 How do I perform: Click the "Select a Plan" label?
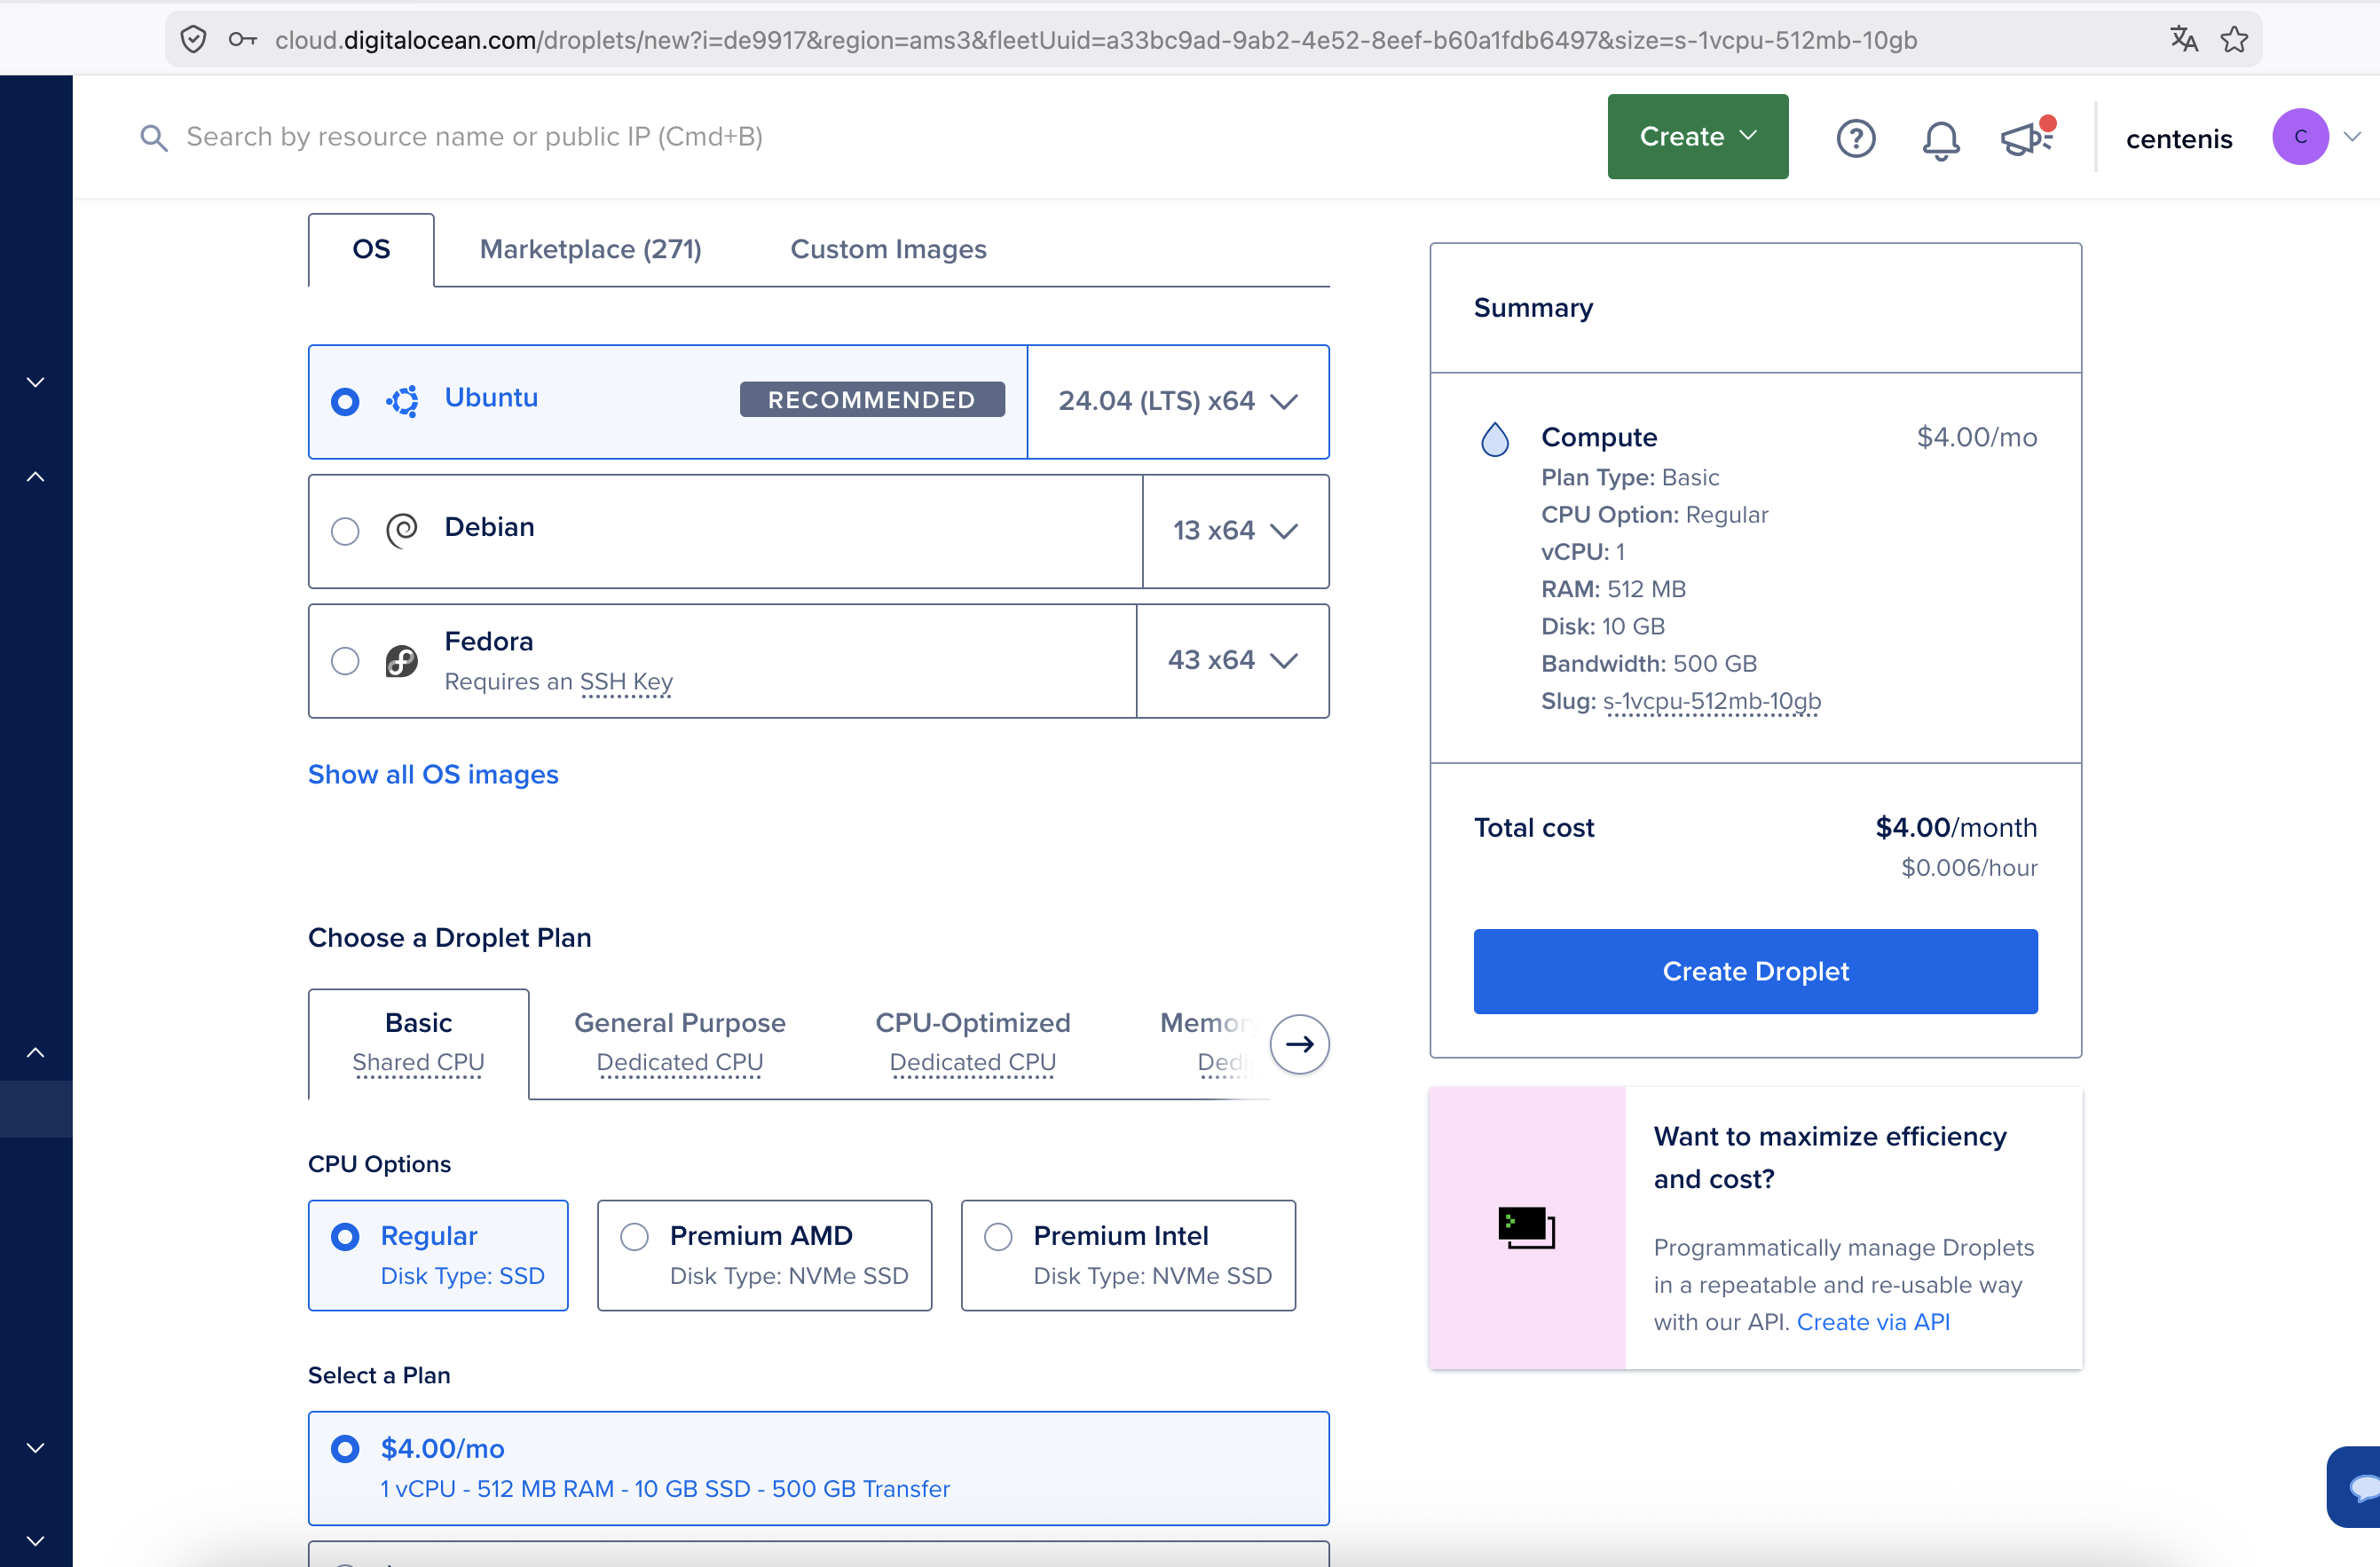(379, 1375)
